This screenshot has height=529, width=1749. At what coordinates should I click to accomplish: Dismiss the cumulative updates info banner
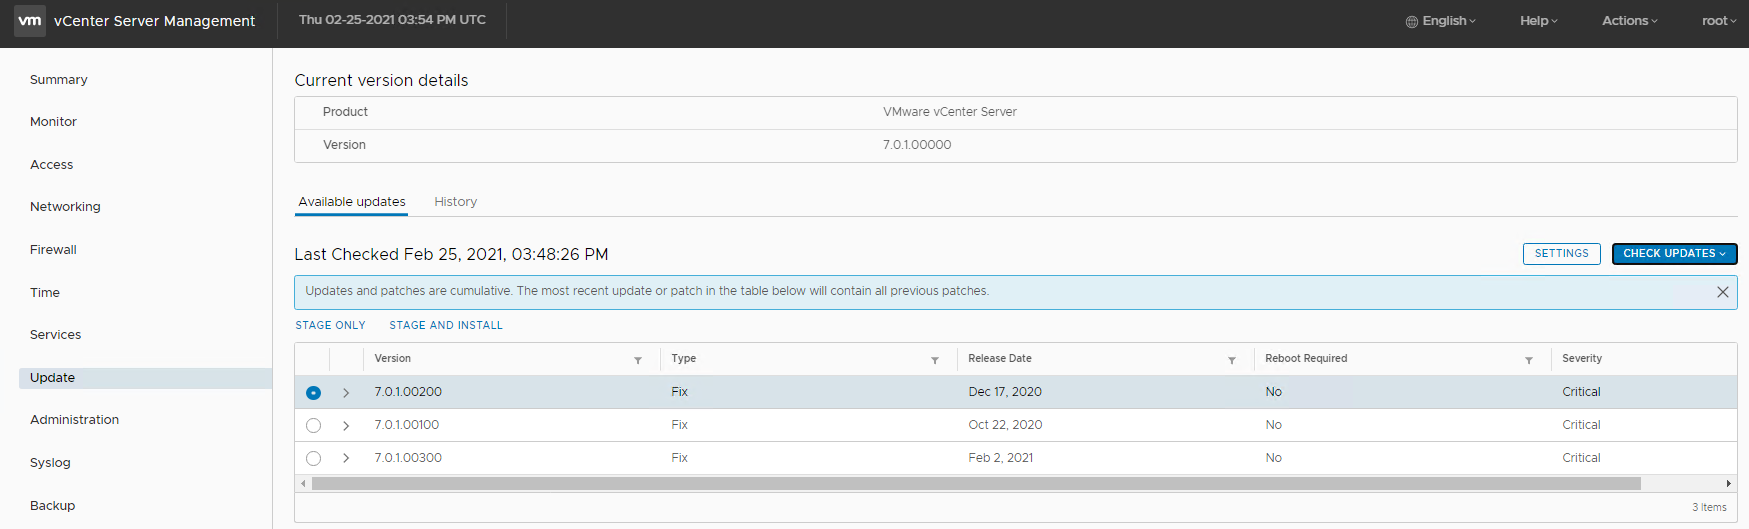pyautogui.click(x=1722, y=292)
